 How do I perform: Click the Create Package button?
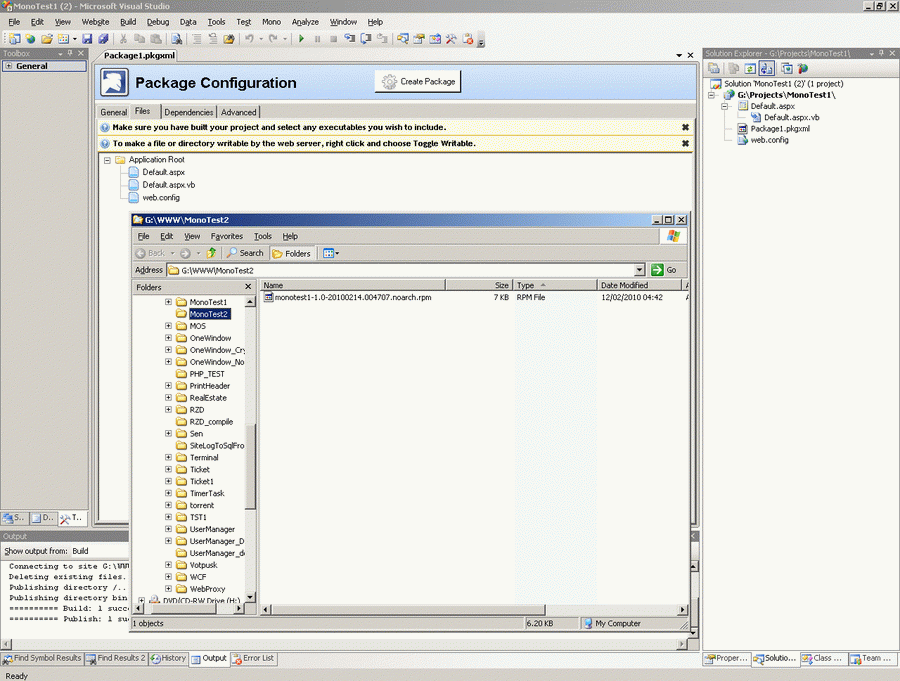[x=418, y=82]
